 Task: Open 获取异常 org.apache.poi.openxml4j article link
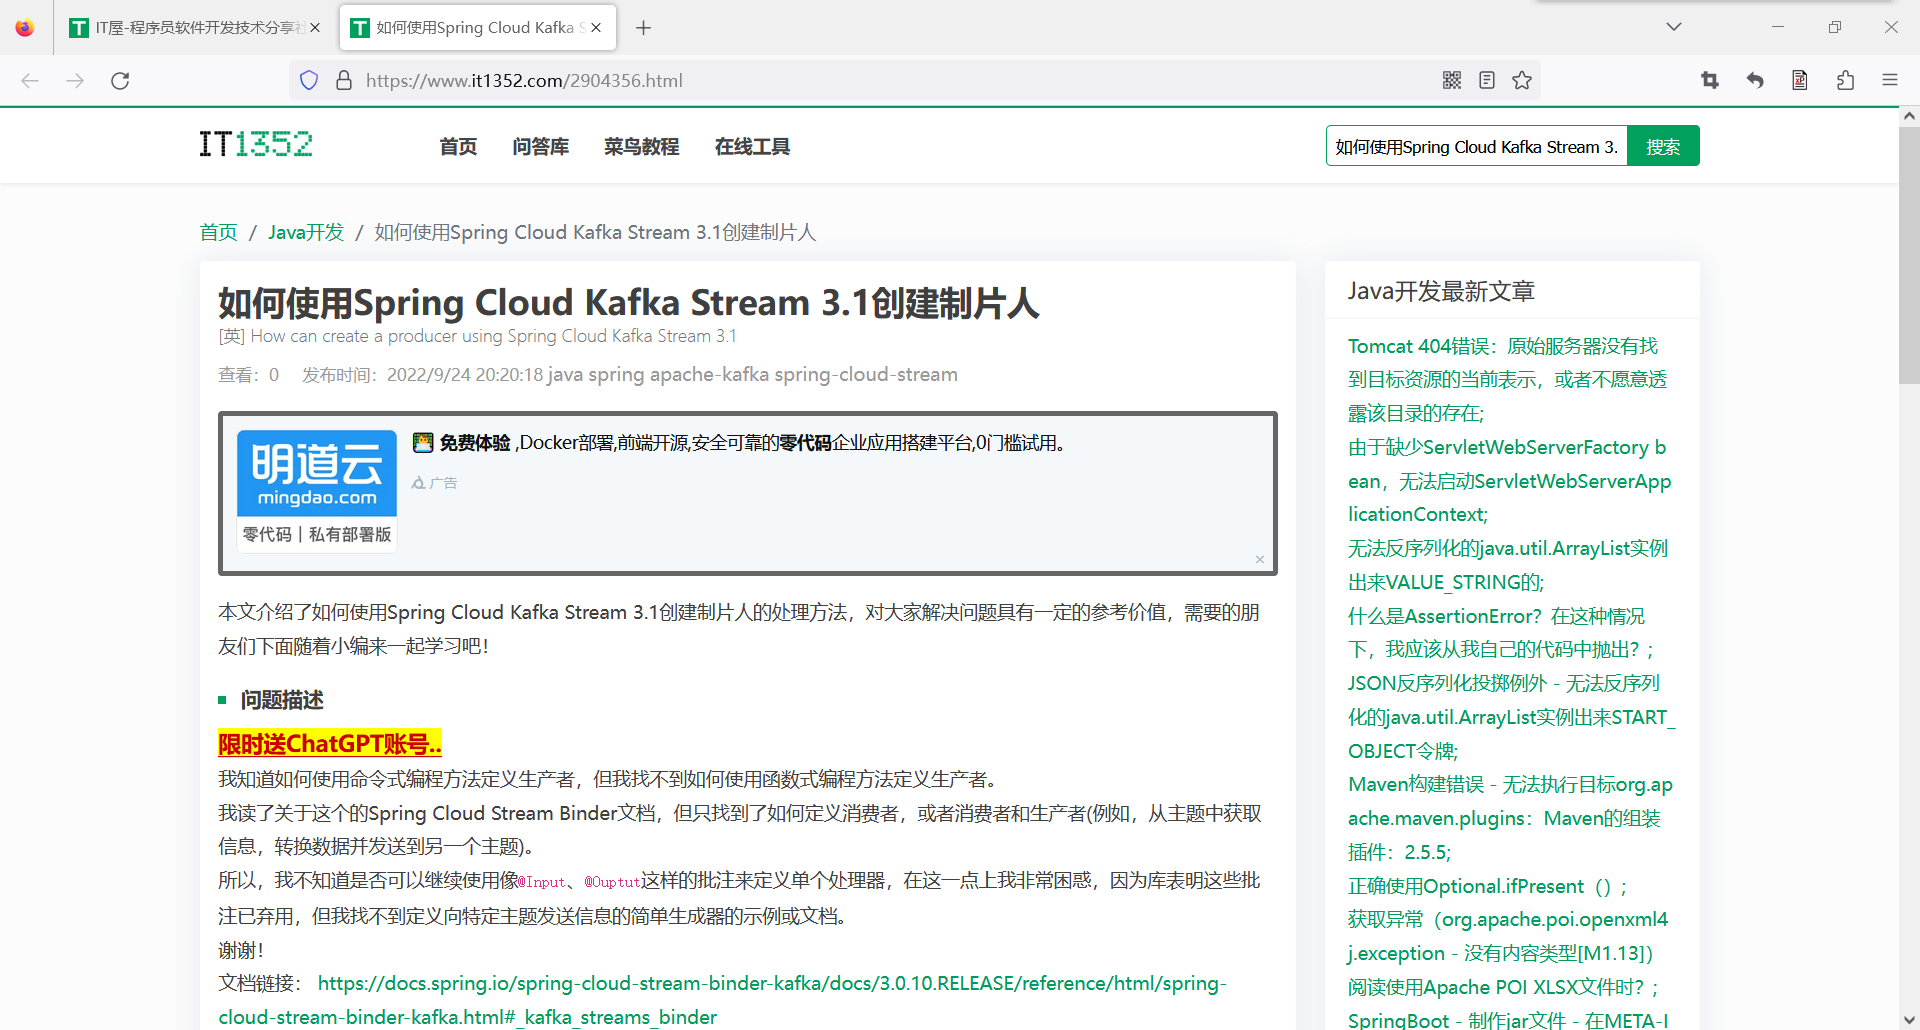pos(1508,953)
